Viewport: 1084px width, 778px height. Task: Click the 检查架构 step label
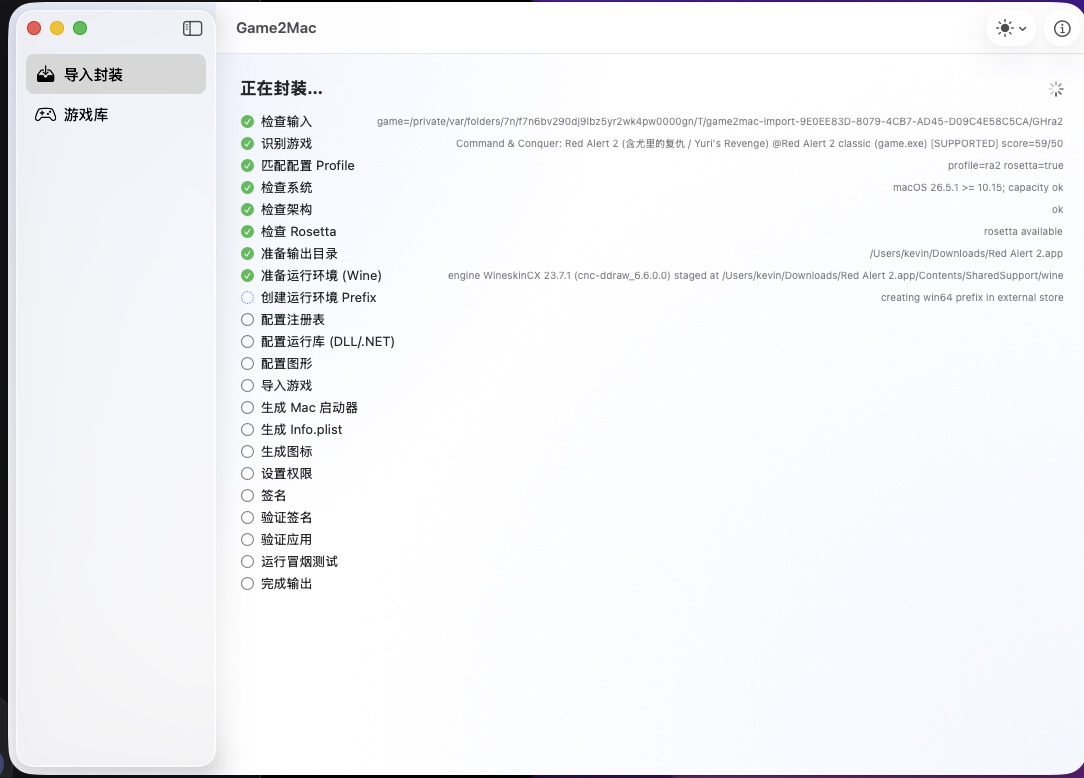pyautogui.click(x=286, y=210)
